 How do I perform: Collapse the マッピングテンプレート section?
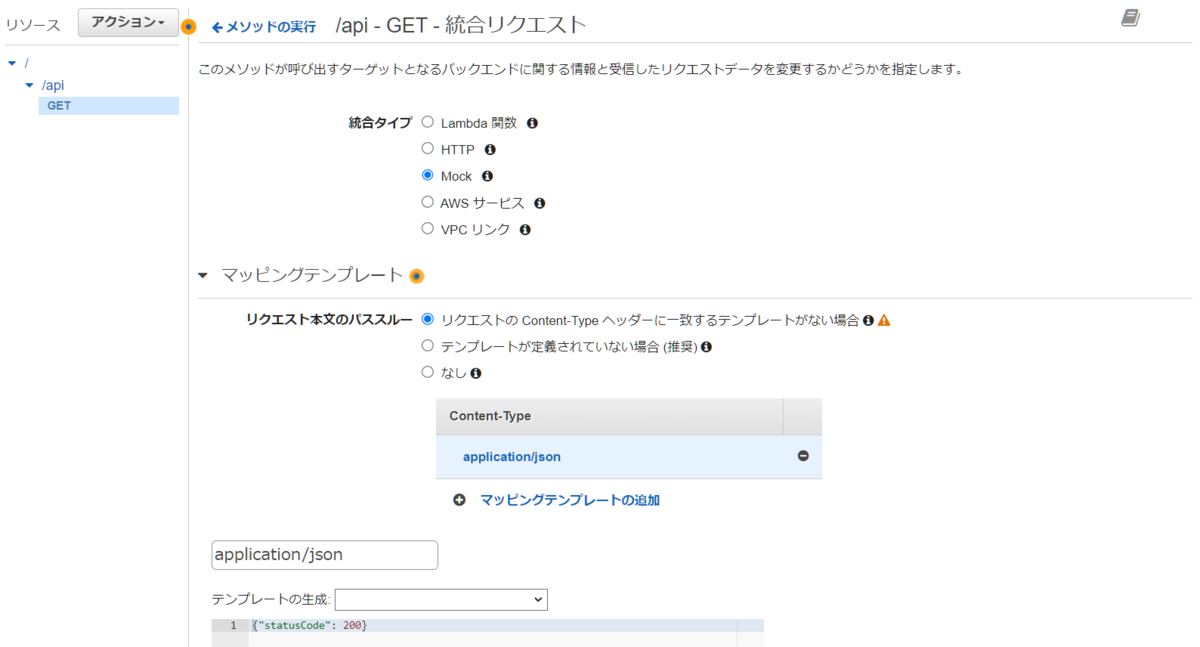coord(205,274)
